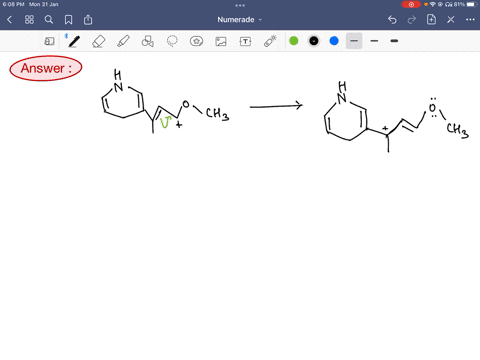Open the Numerade document title dropdown
This screenshot has width=480, height=360.
(x=240, y=20)
